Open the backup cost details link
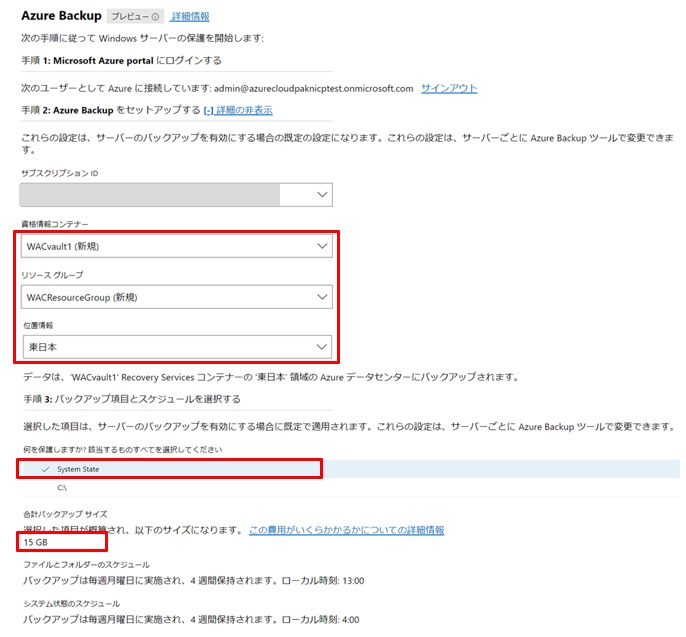This screenshot has width=686, height=637. [346, 530]
